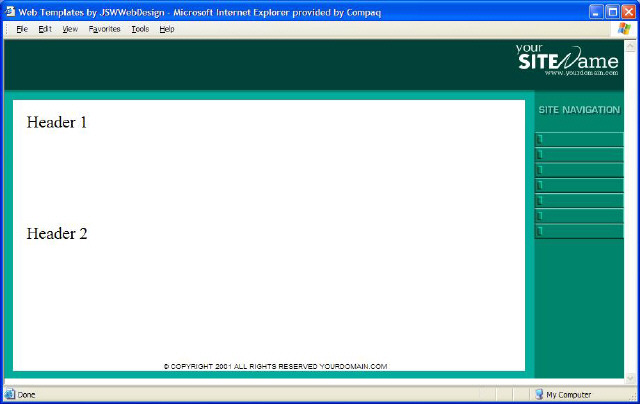Open the File menu
Screen dimensions: 640x404
[x=21, y=29]
